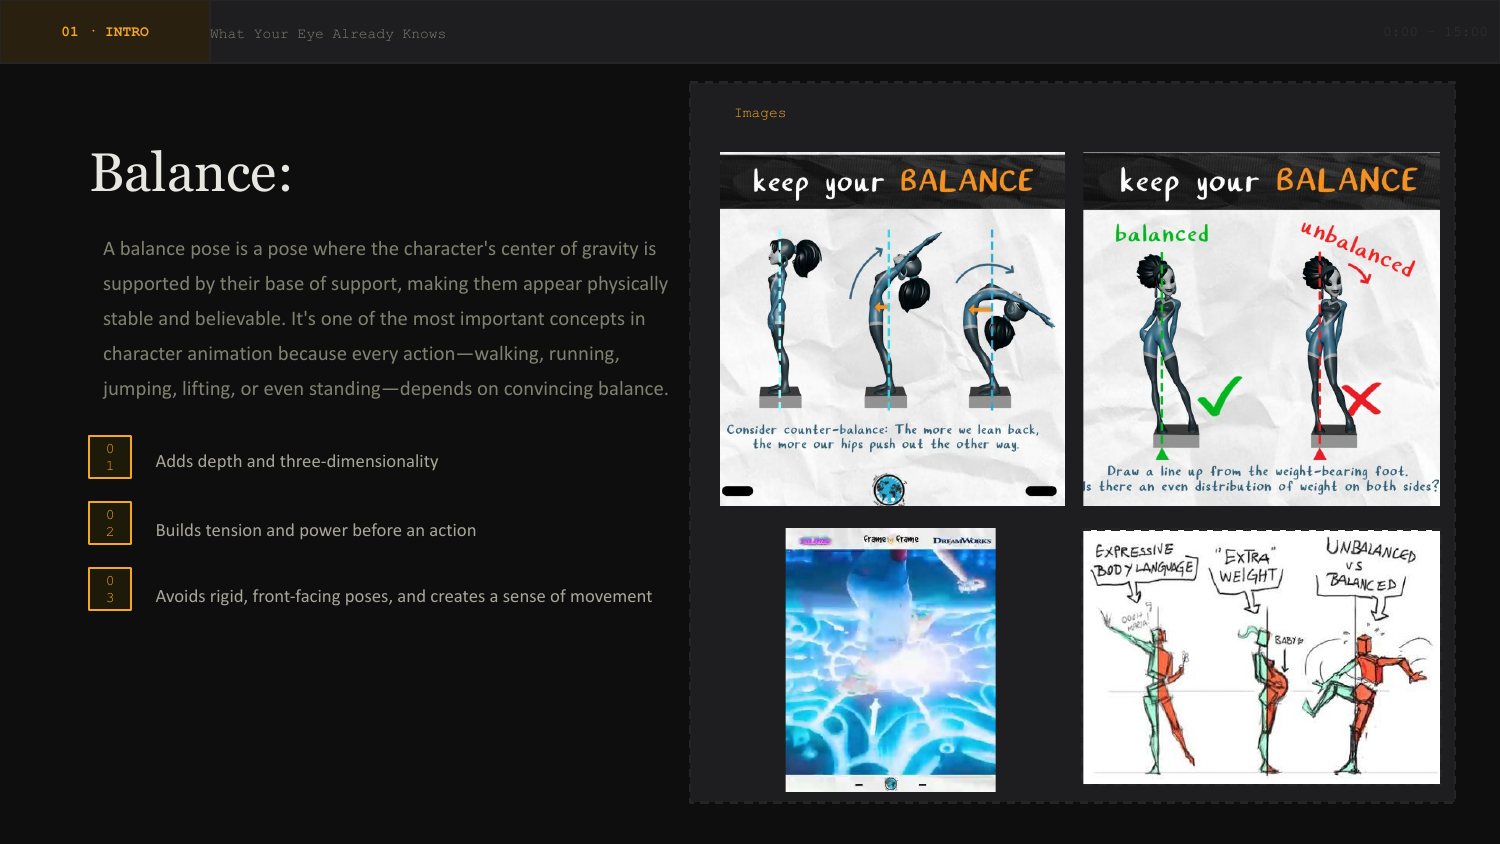Click 'Adds depth and three-dimensionality' item
Image resolution: width=1500 pixels, height=844 pixels.
tap(297, 461)
